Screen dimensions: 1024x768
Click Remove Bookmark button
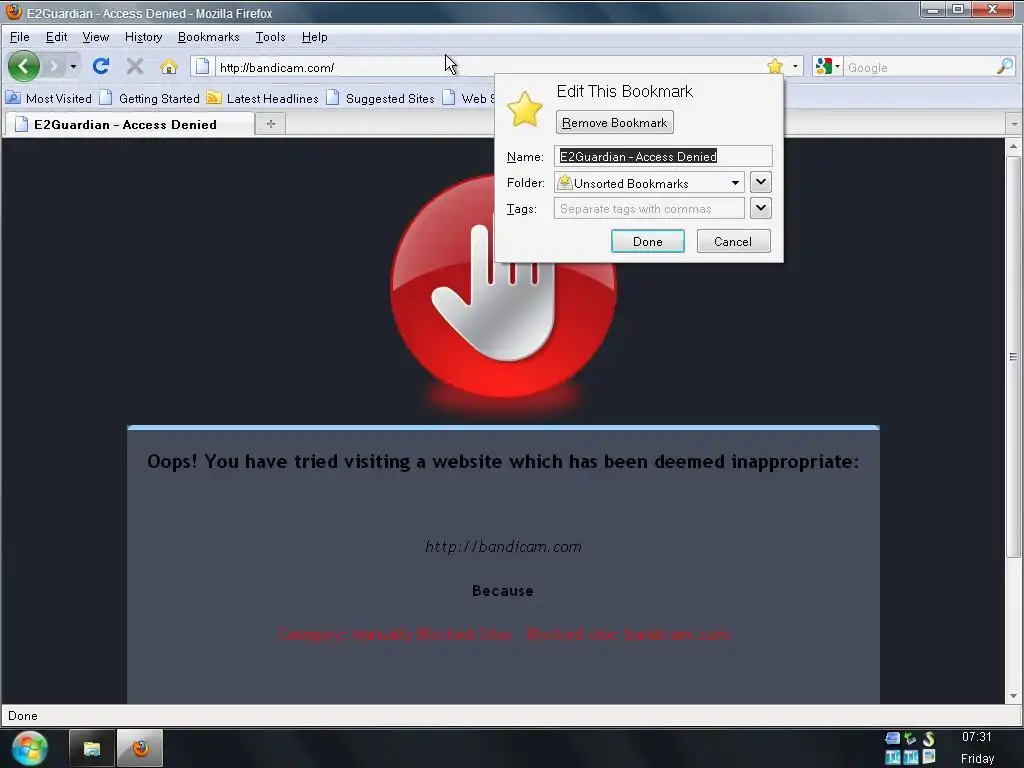click(614, 123)
